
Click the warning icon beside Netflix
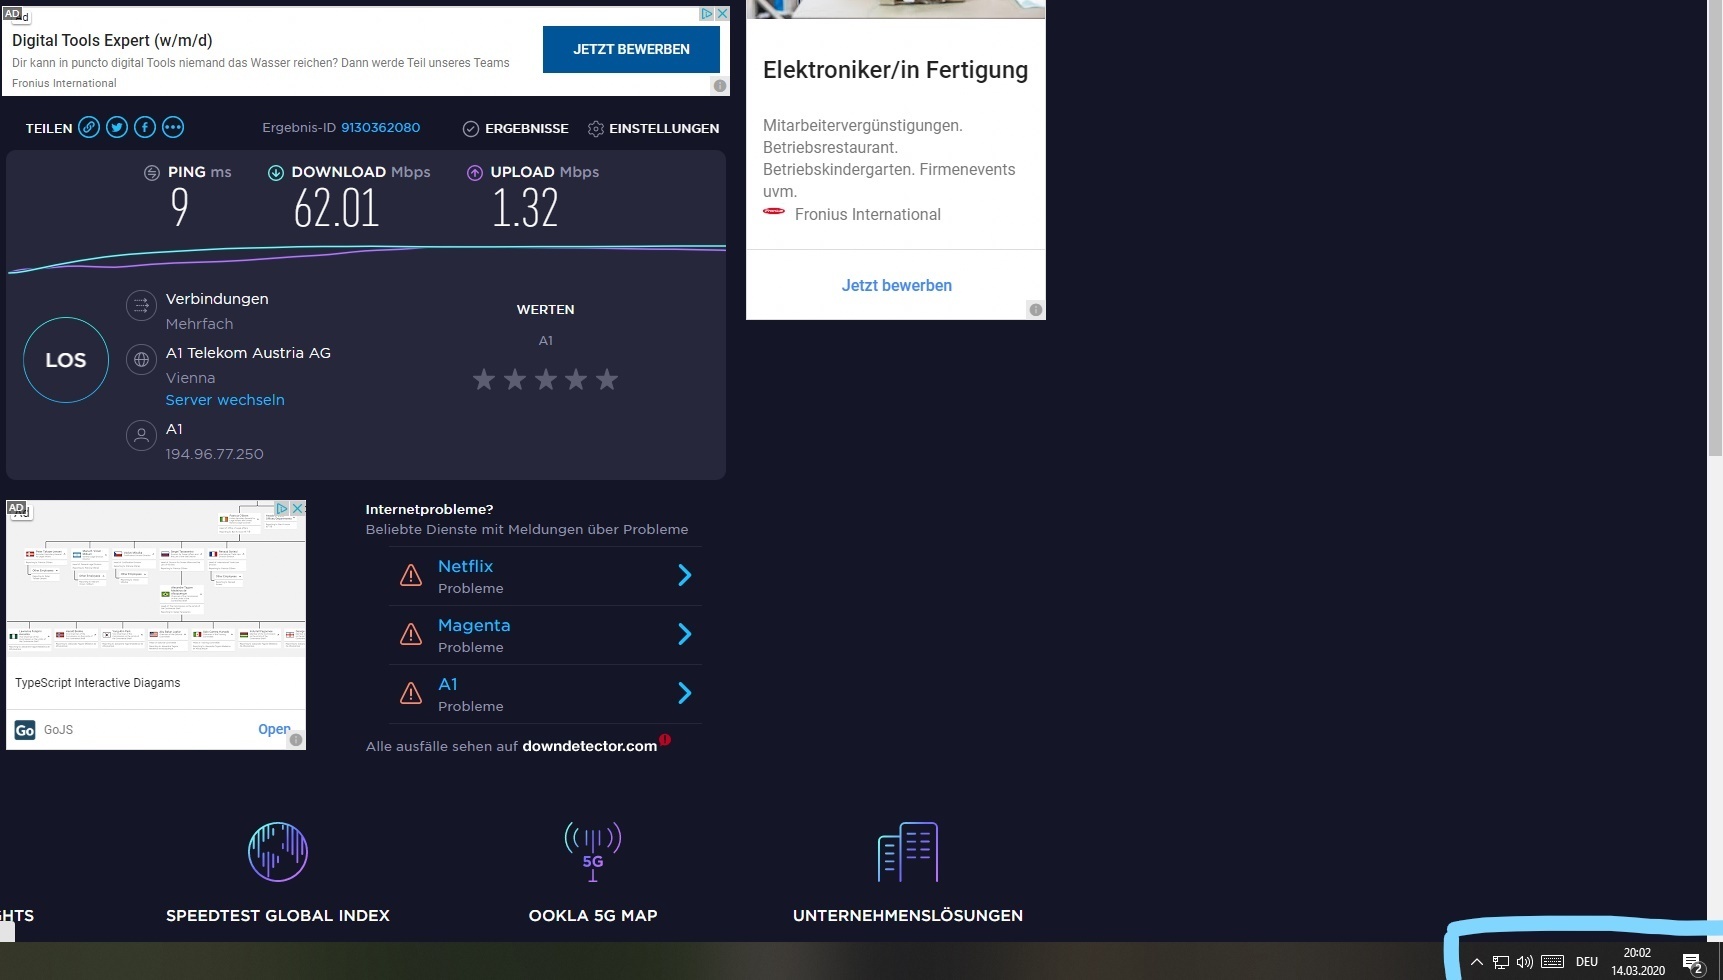pos(411,575)
